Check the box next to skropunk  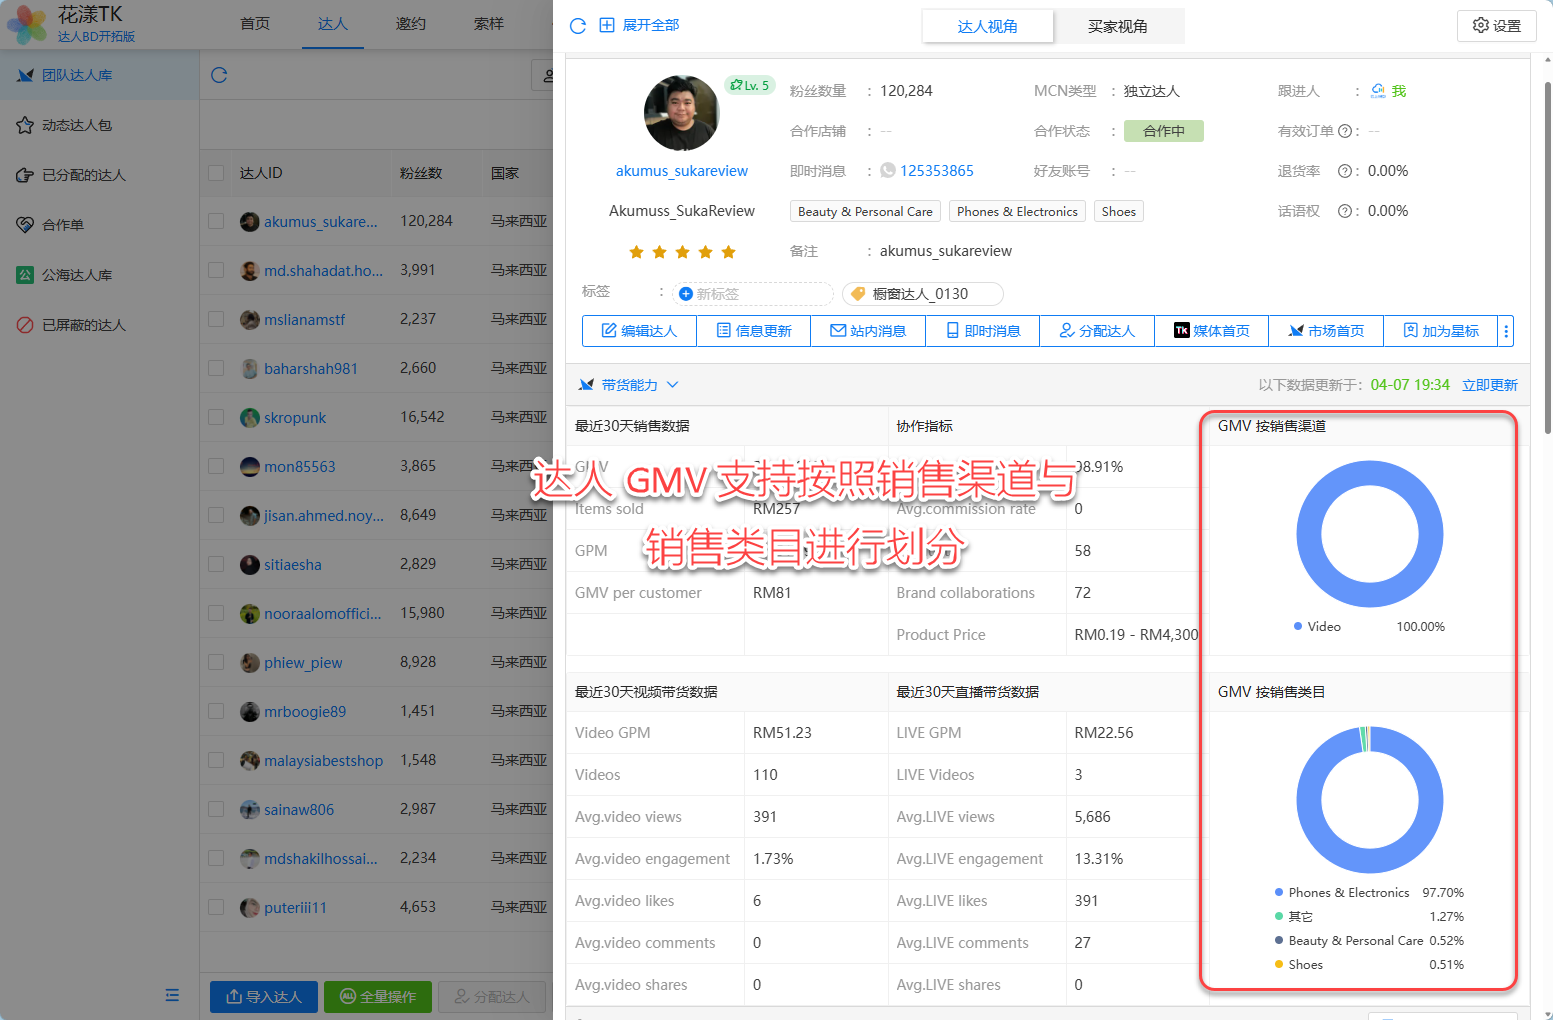click(x=216, y=417)
